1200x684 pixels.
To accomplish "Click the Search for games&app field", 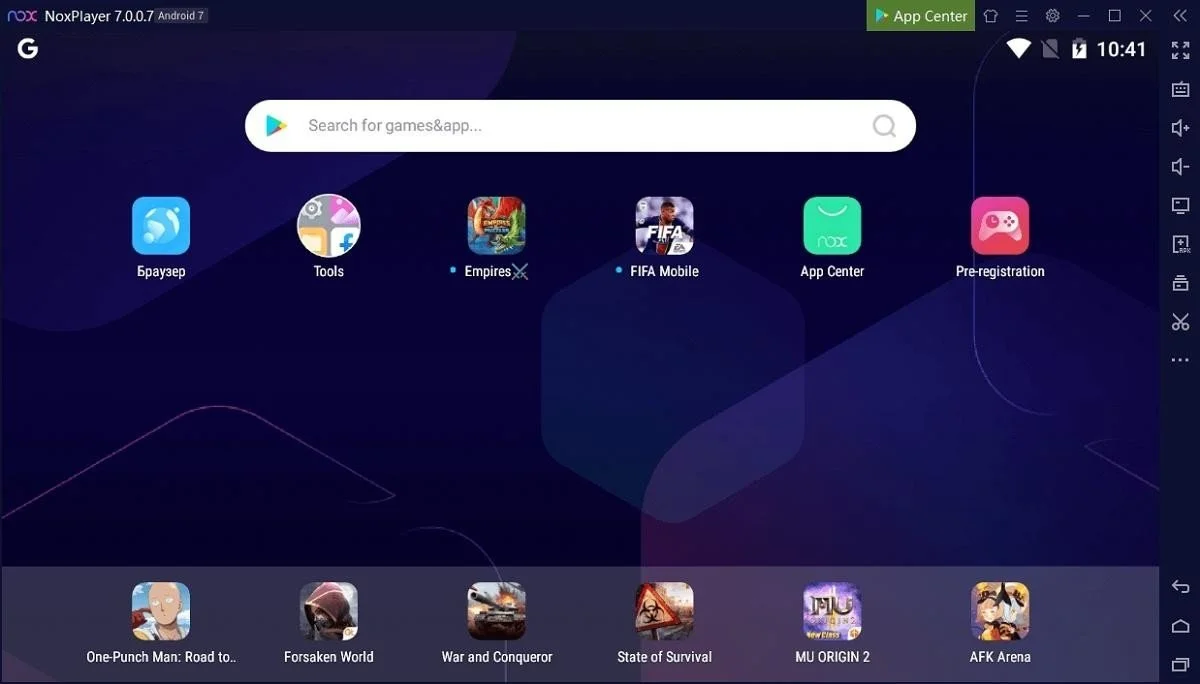I will pos(580,126).
